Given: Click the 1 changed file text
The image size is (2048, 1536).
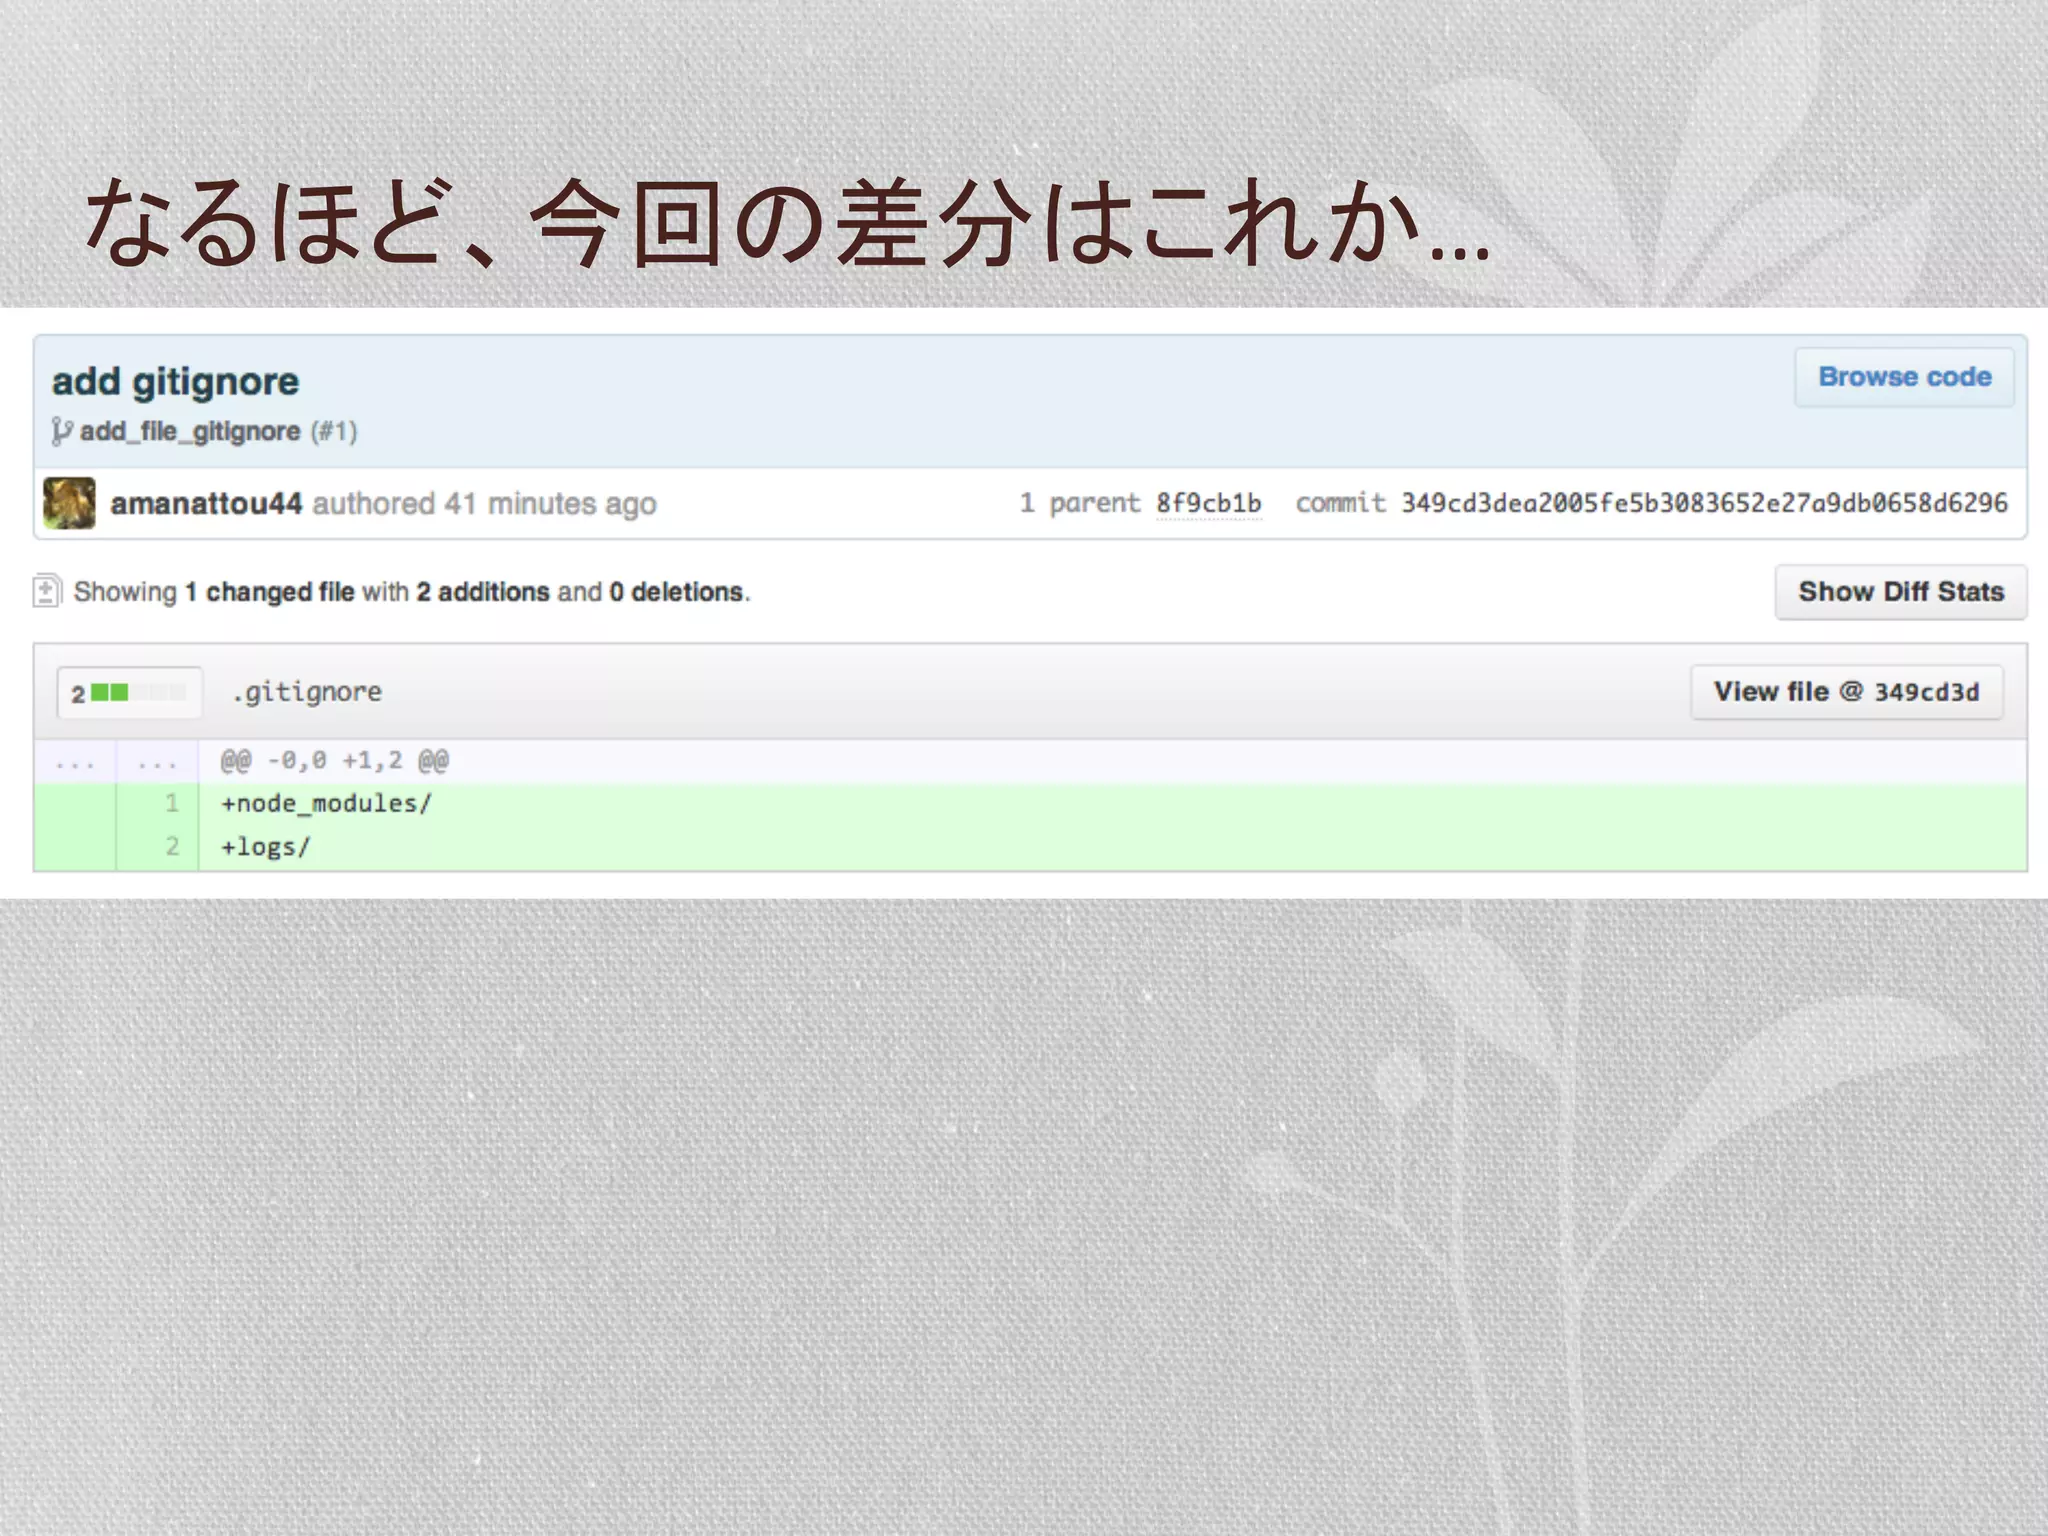Looking at the screenshot, I should click(270, 592).
